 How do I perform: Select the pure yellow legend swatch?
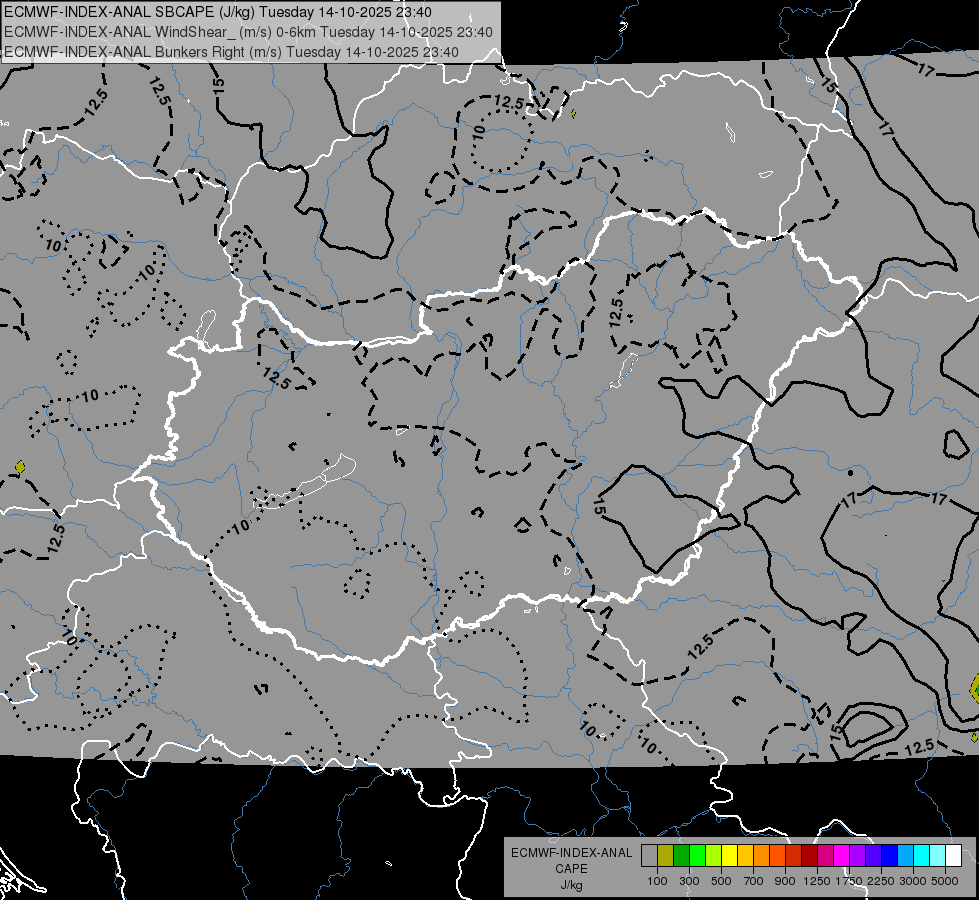click(729, 855)
